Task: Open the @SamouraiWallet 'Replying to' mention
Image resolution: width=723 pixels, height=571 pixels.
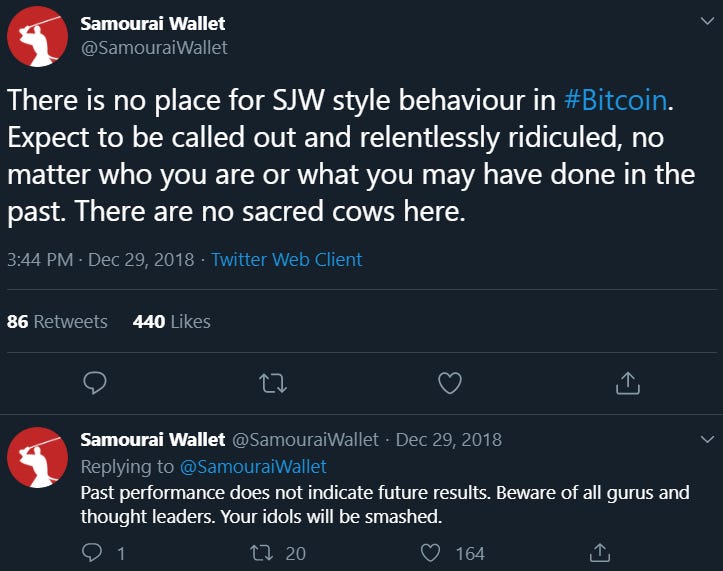Action: pyautogui.click(x=253, y=467)
